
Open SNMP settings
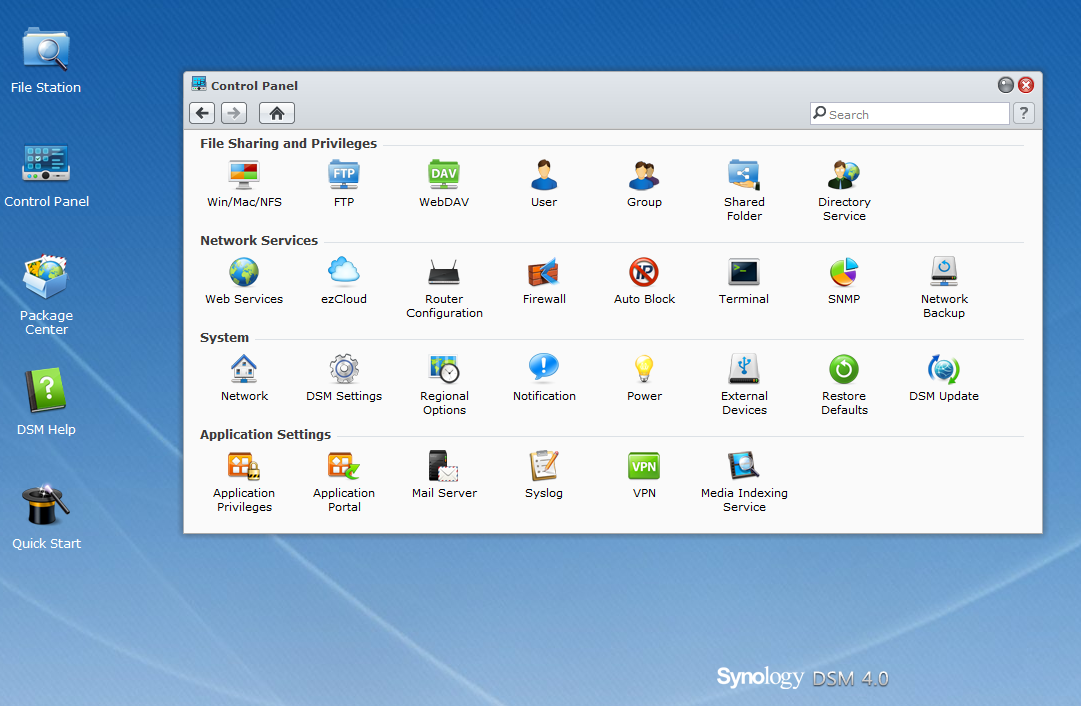click(x=844, y=281)
